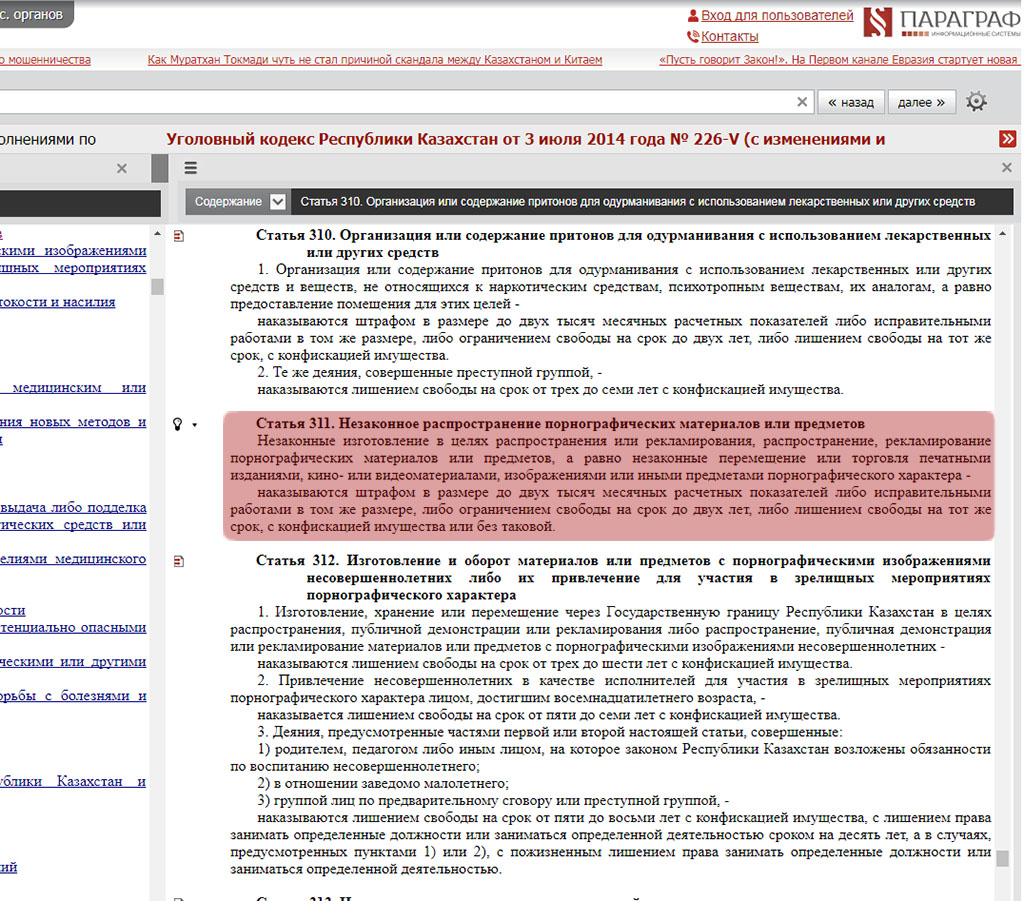
Task: Close the left sidebar panel
Action: [x=122, y=168]
